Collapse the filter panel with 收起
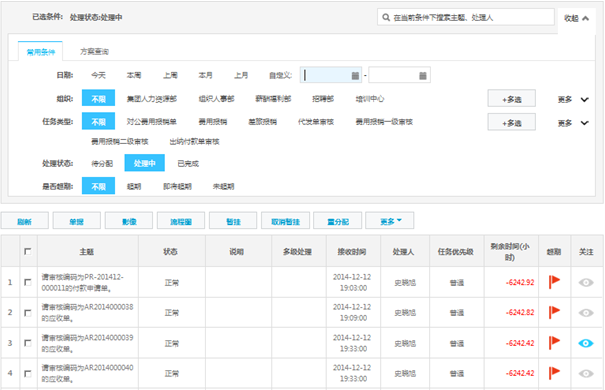The image size is (605, 390). (576, 18)
